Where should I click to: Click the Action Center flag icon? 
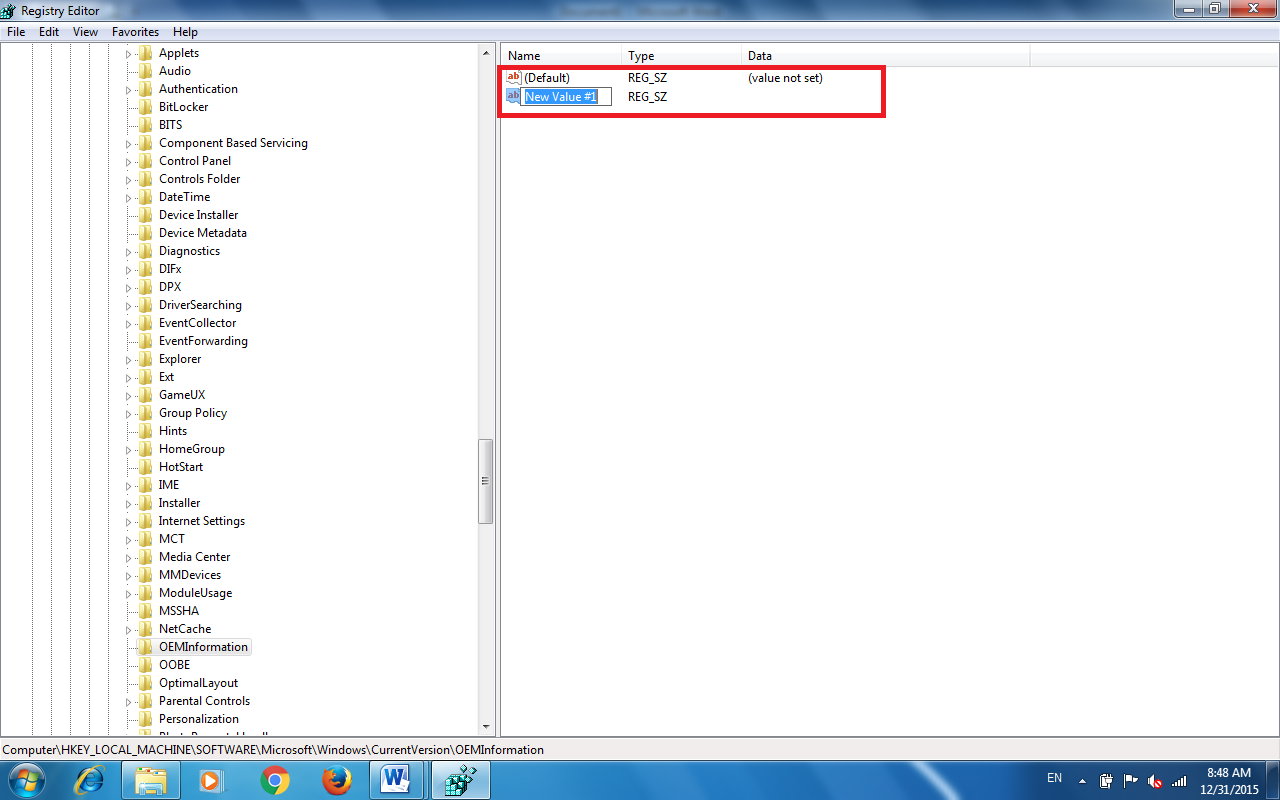tap(1131, 781)
